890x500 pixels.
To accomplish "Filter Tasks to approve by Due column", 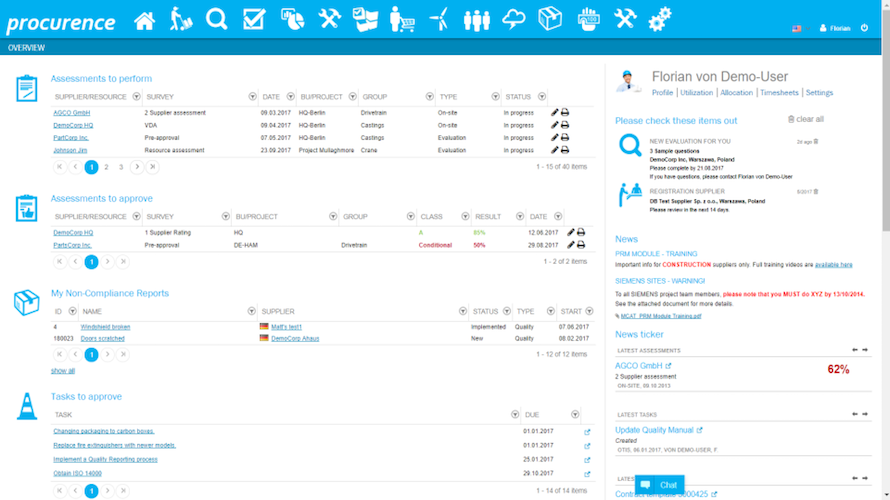I will click(x=575, y=414).
